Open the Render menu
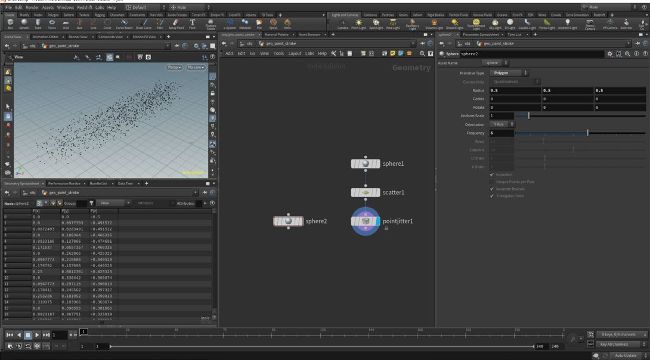 pyautogui.click(x=32, y=7)
